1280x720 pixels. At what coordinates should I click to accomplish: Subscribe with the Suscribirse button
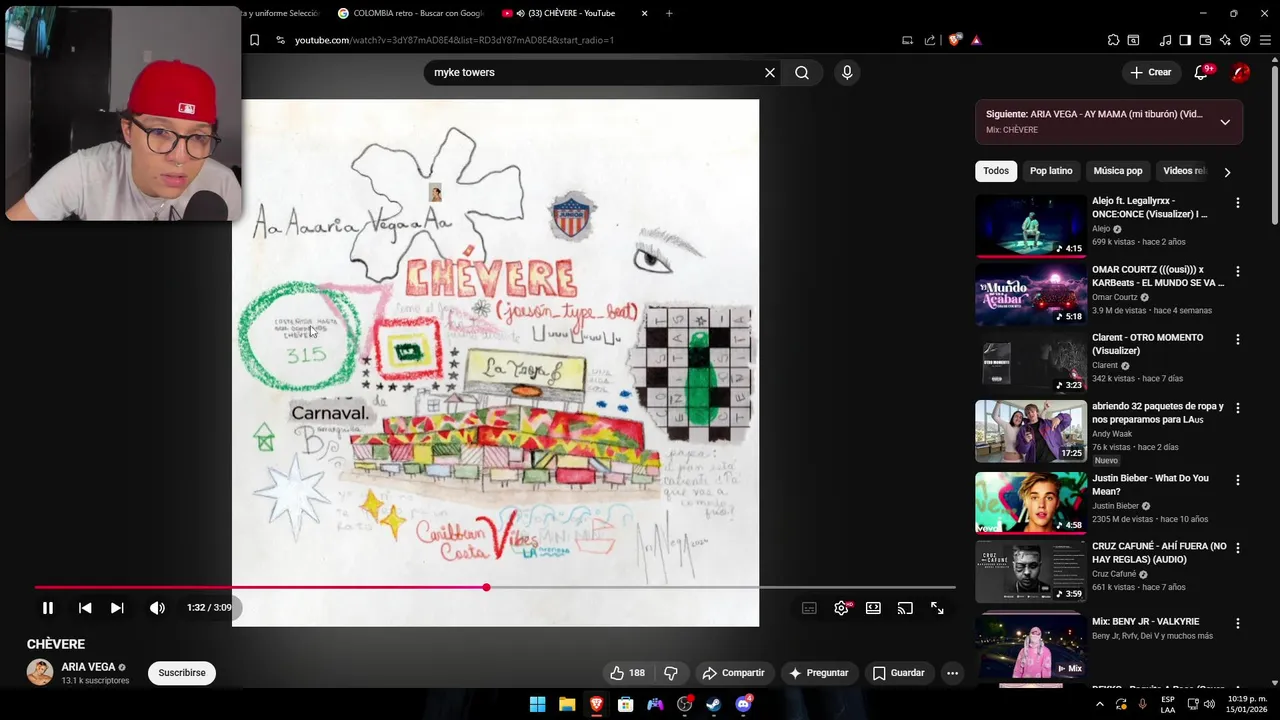(182, 673)
